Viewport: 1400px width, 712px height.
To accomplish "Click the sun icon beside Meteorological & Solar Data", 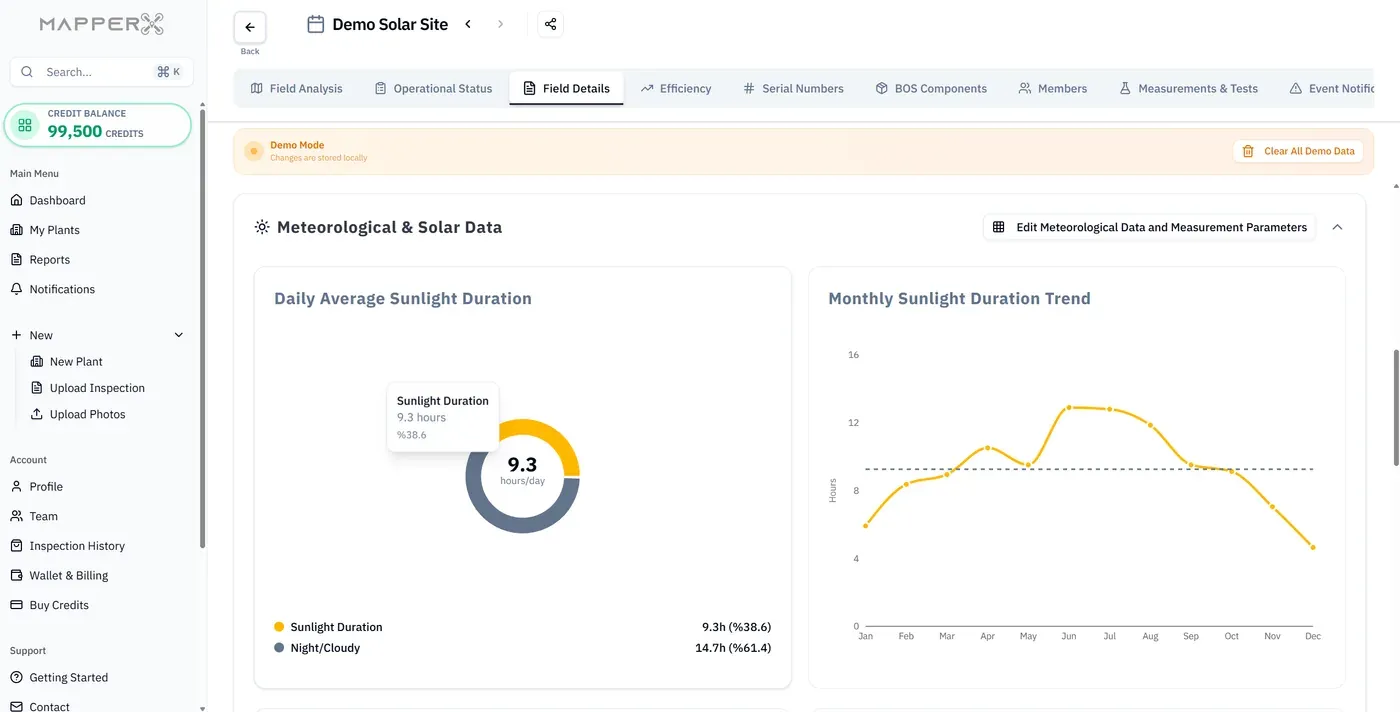I will point(262,227).
